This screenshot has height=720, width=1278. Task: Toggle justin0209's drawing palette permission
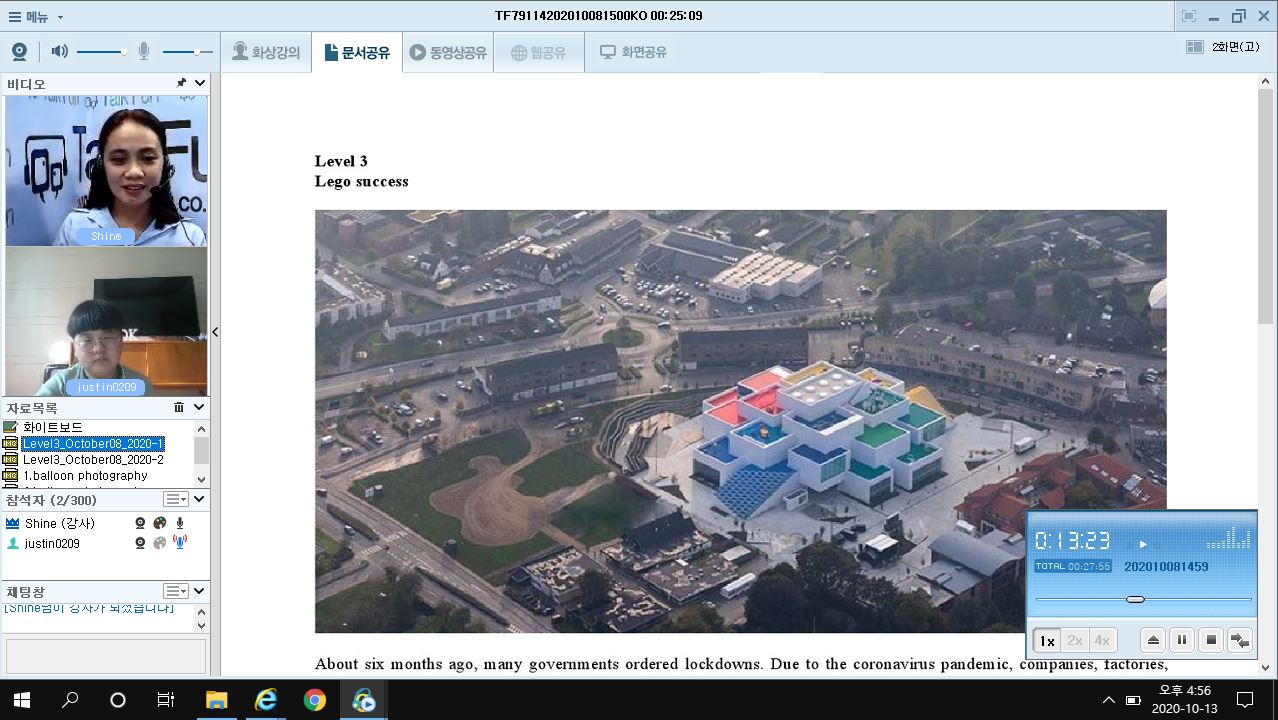coord(160,543)
